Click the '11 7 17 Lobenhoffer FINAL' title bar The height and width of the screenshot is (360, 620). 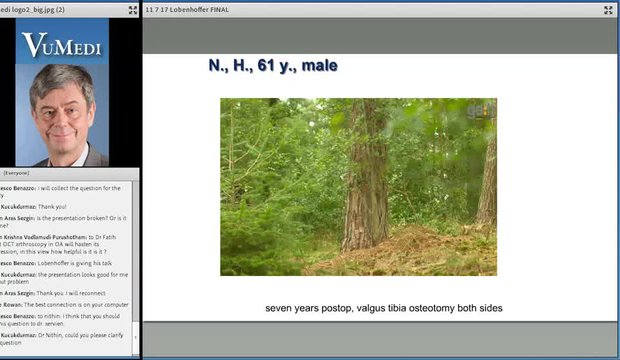(x=379, y=10)
